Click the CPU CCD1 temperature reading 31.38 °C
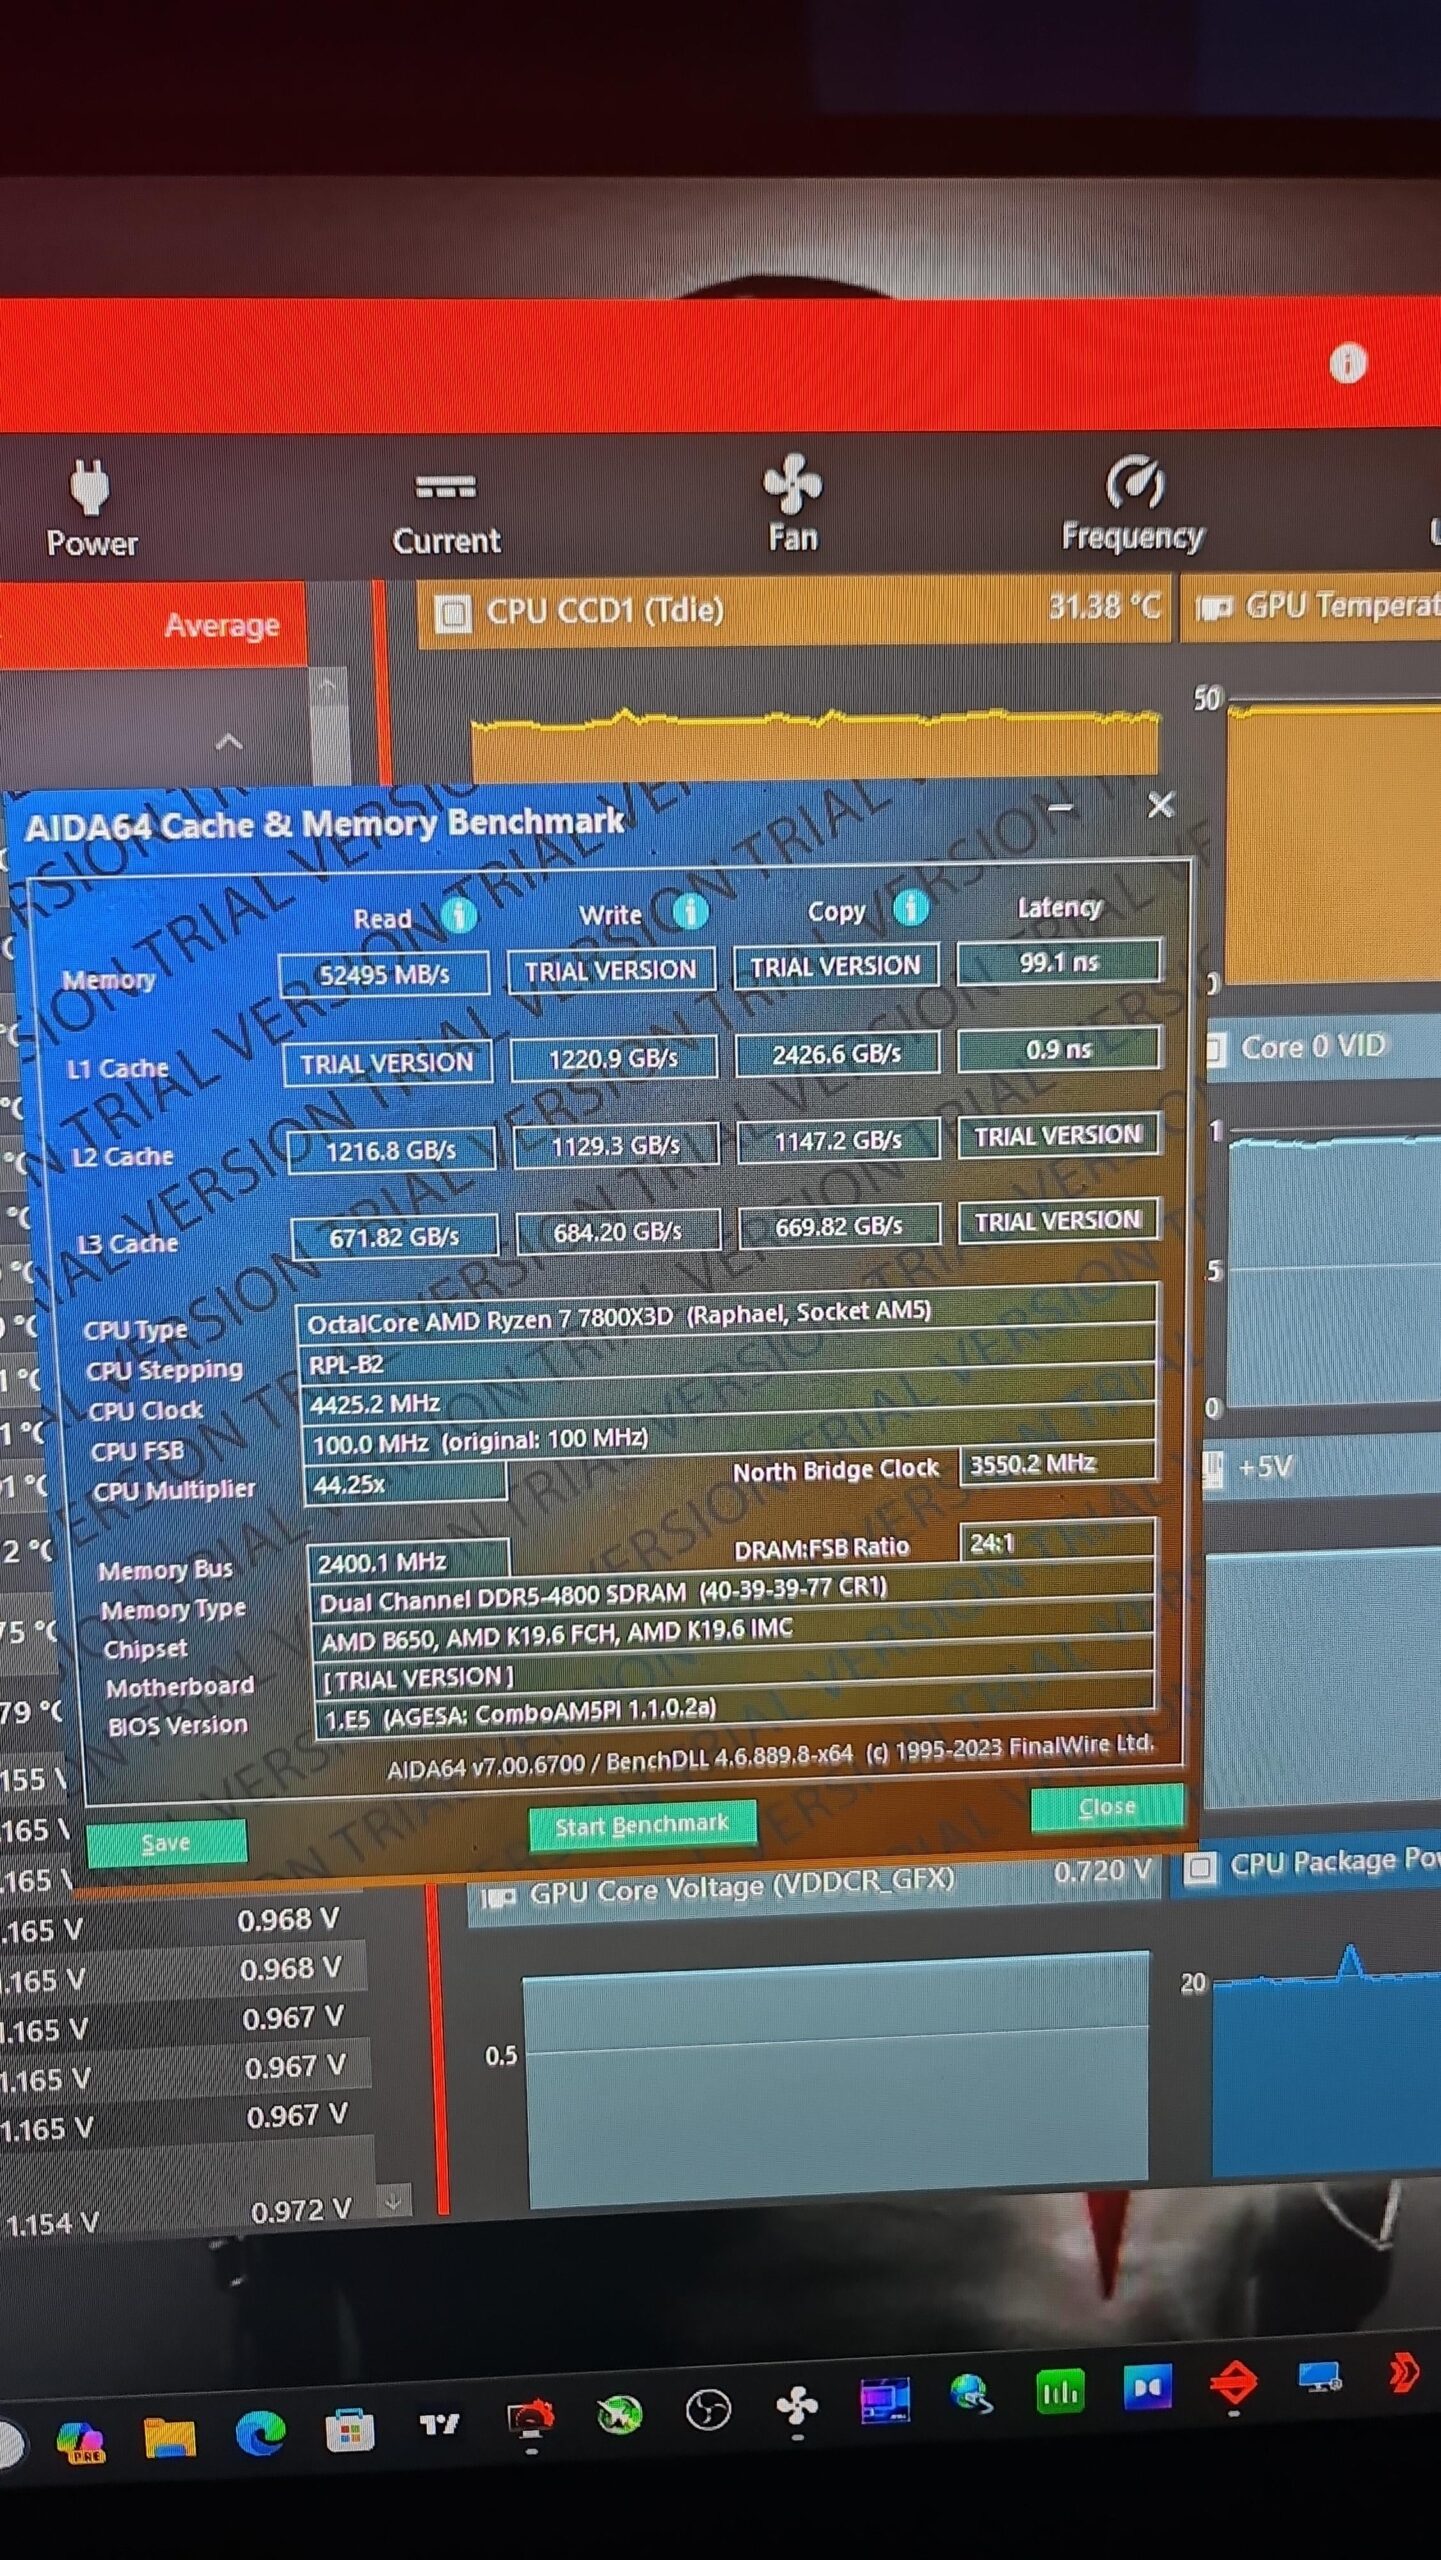 pos(1104,606)
